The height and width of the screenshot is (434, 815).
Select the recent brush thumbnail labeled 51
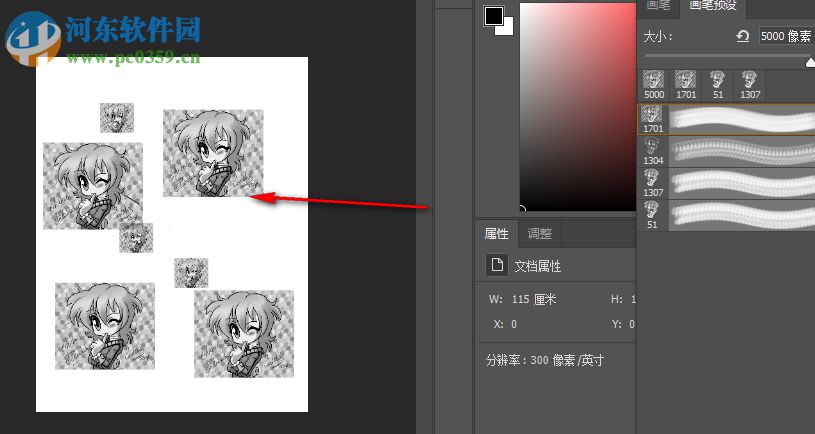pos(718,85)
